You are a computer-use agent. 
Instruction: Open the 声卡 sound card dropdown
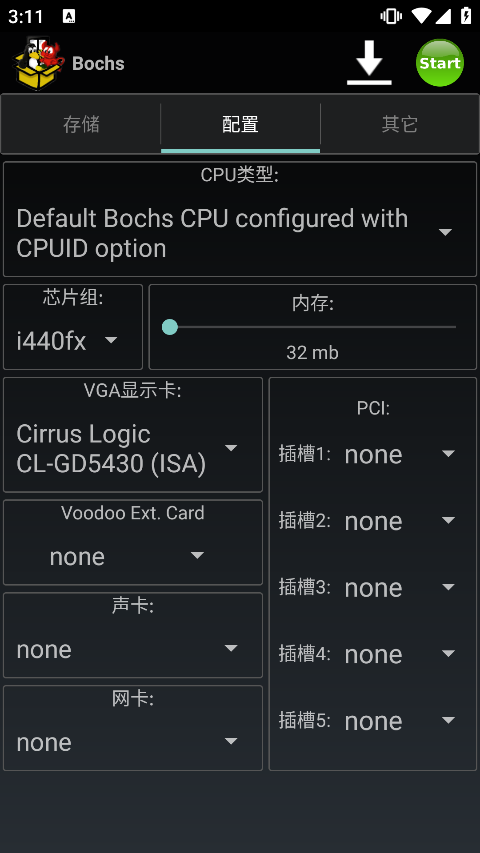(132, 648)
